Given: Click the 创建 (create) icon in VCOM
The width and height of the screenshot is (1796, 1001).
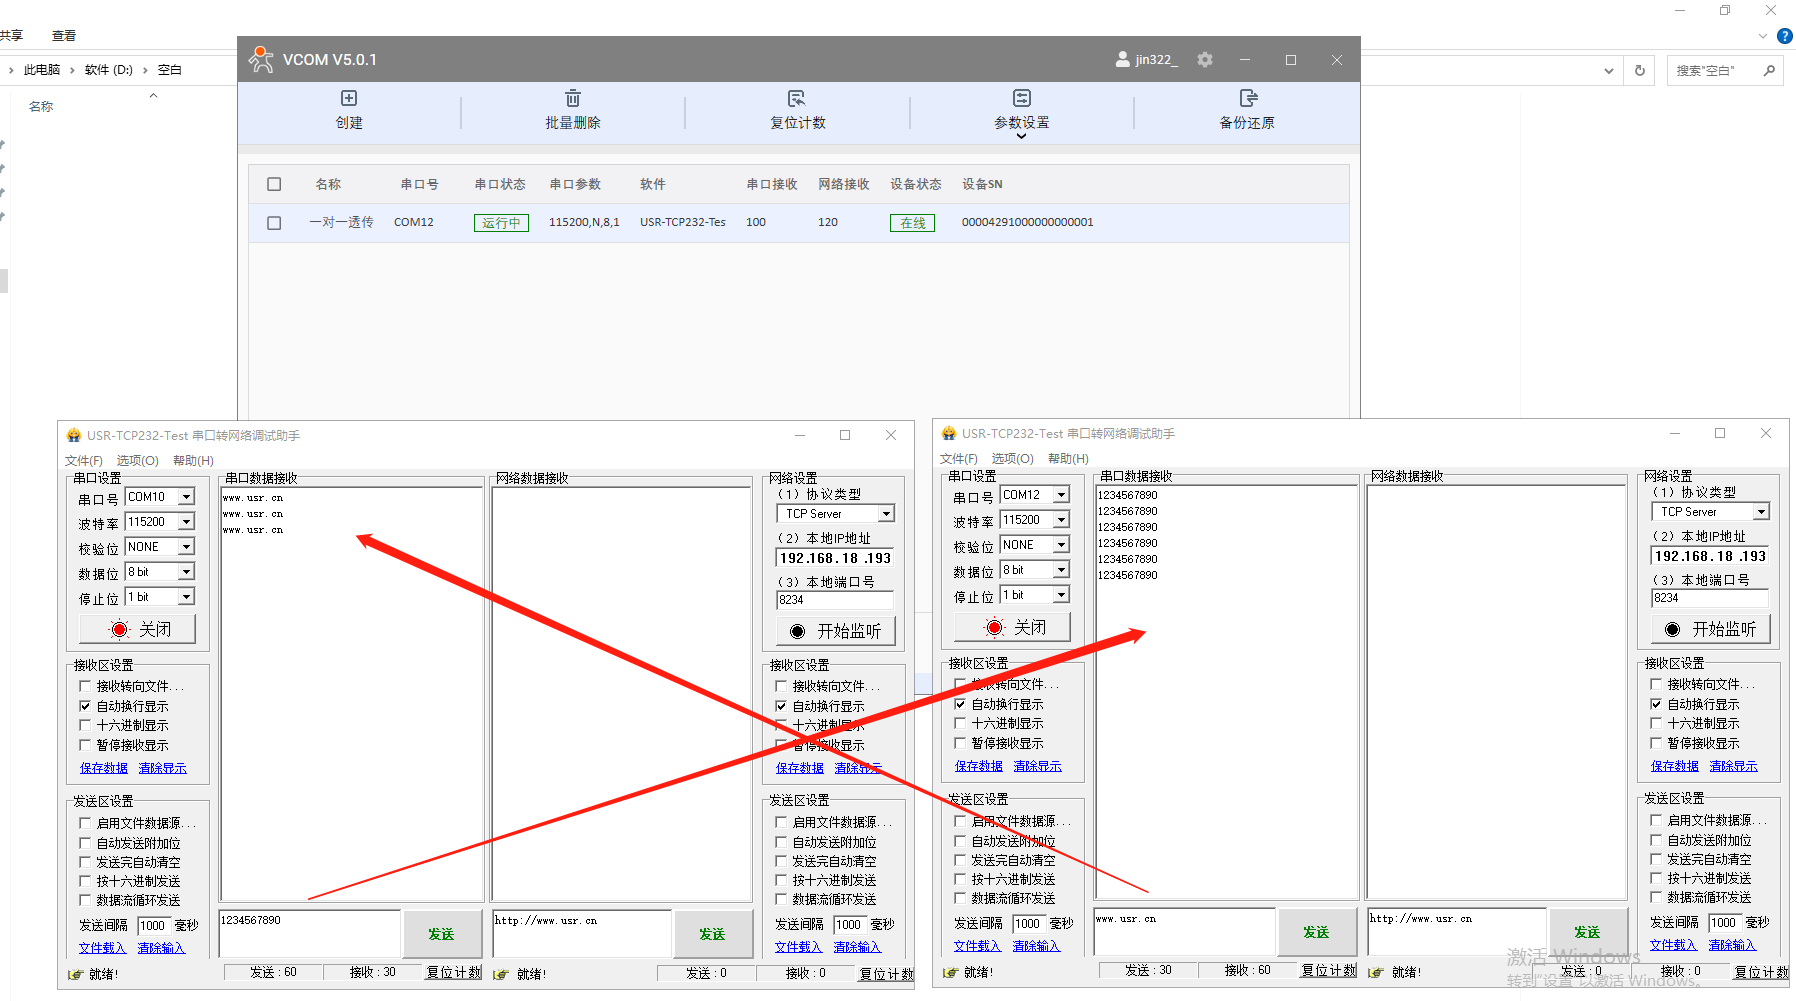Looking at the screenshot, I should 349,98.
